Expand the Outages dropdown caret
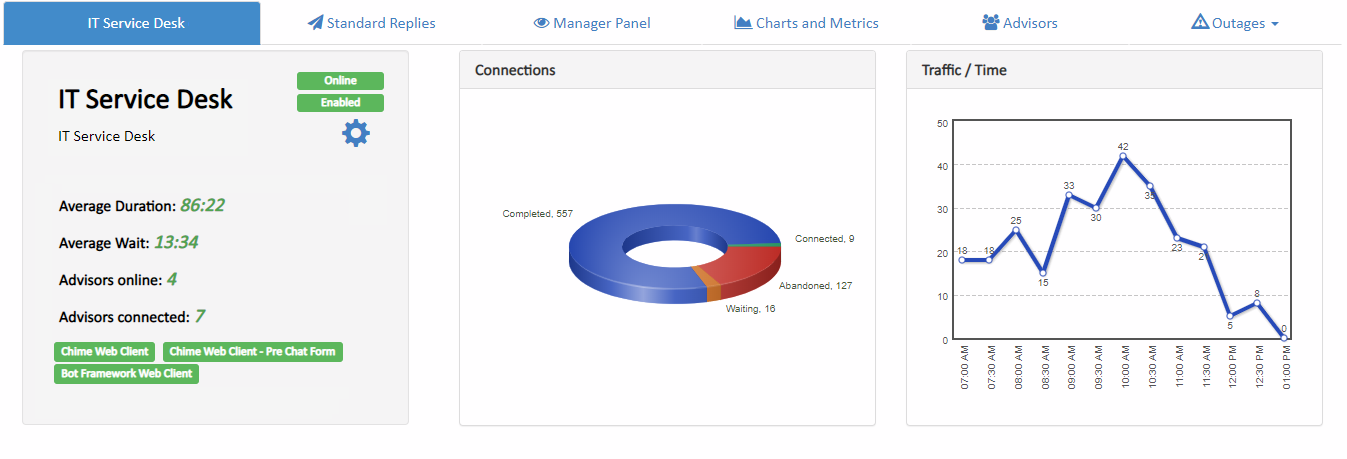1347x459 pixels. (x=1275, y=24)
